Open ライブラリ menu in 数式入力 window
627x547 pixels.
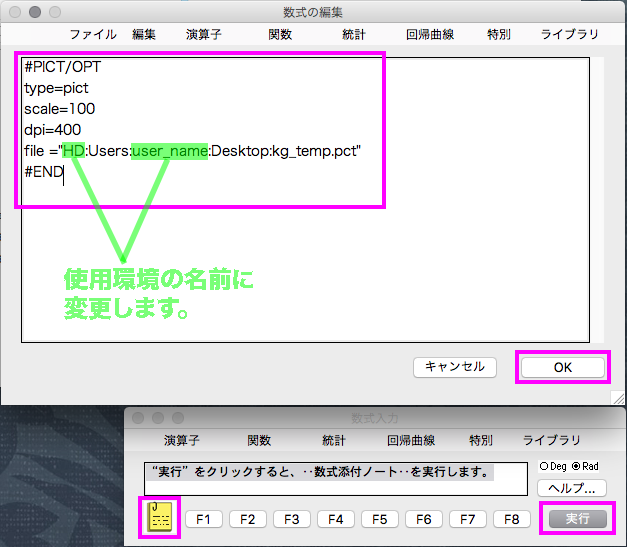(551, 440)
